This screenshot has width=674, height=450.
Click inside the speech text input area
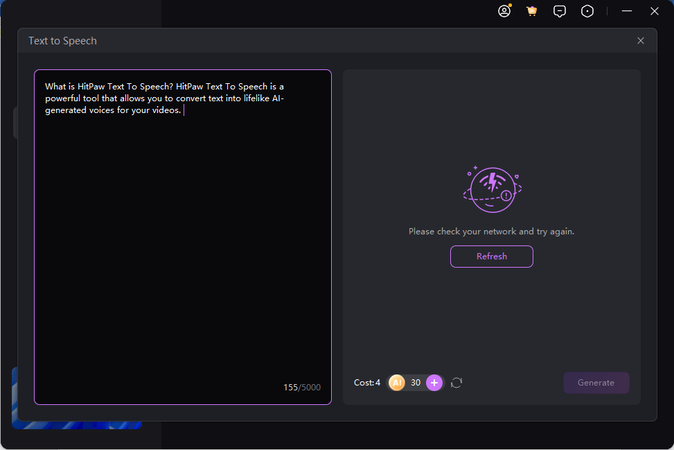pyautogui.click(x=183, y=237)
